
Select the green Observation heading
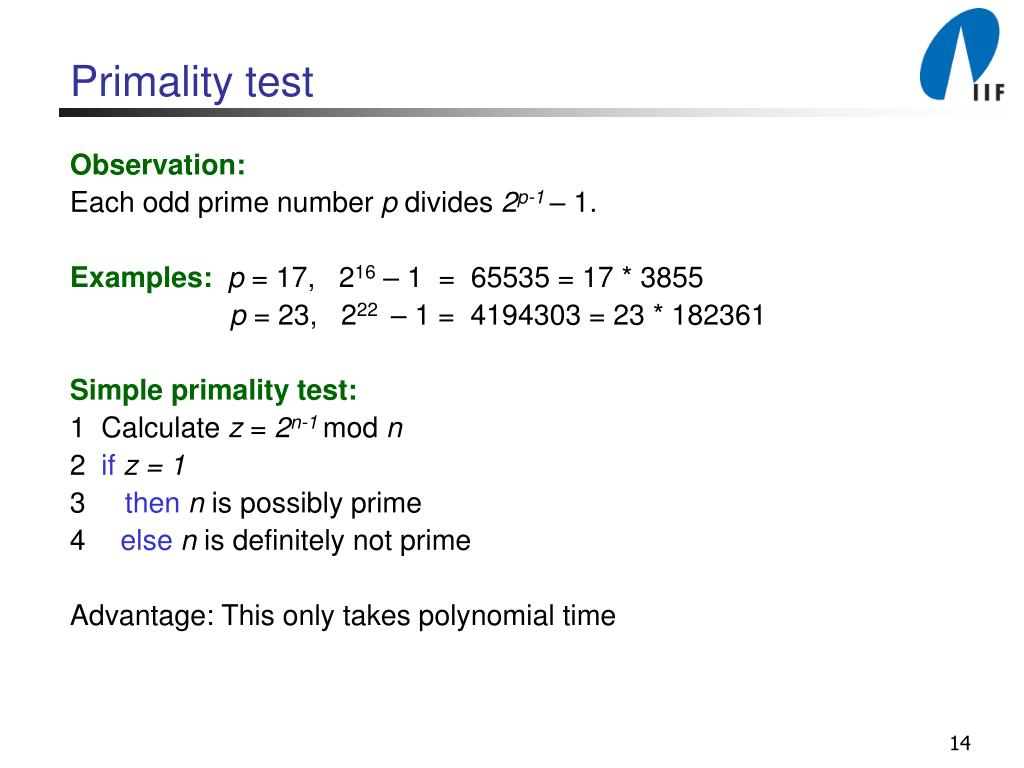point(158,165)
